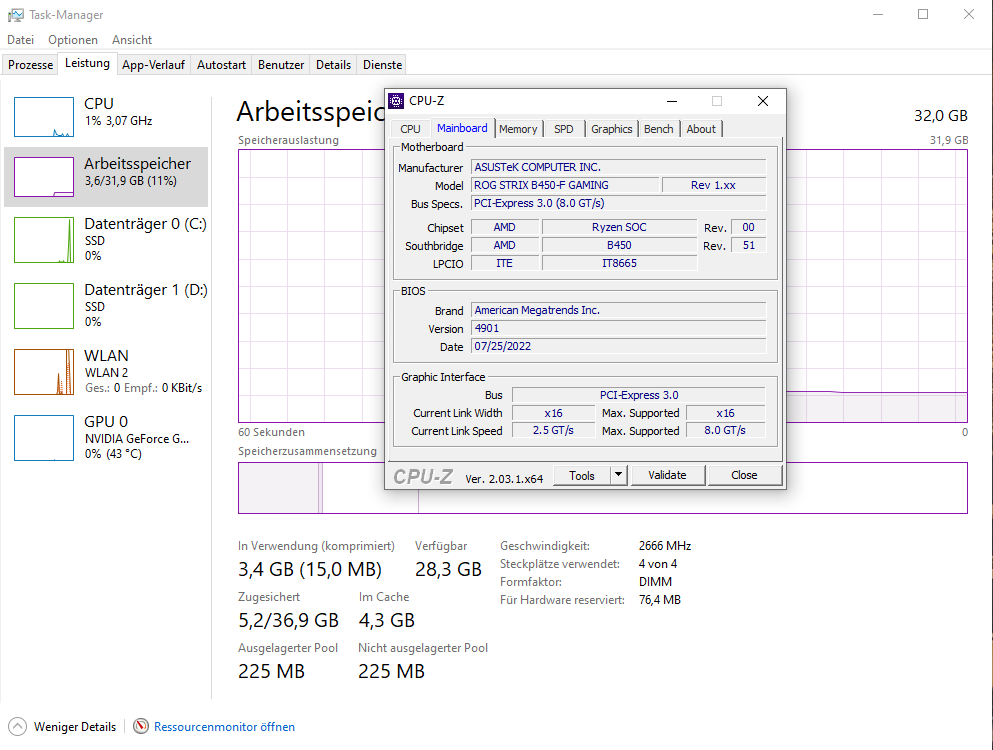Open the Optionen menu
The height and width of the screenshot is (750, 993).
coord(73,40)
